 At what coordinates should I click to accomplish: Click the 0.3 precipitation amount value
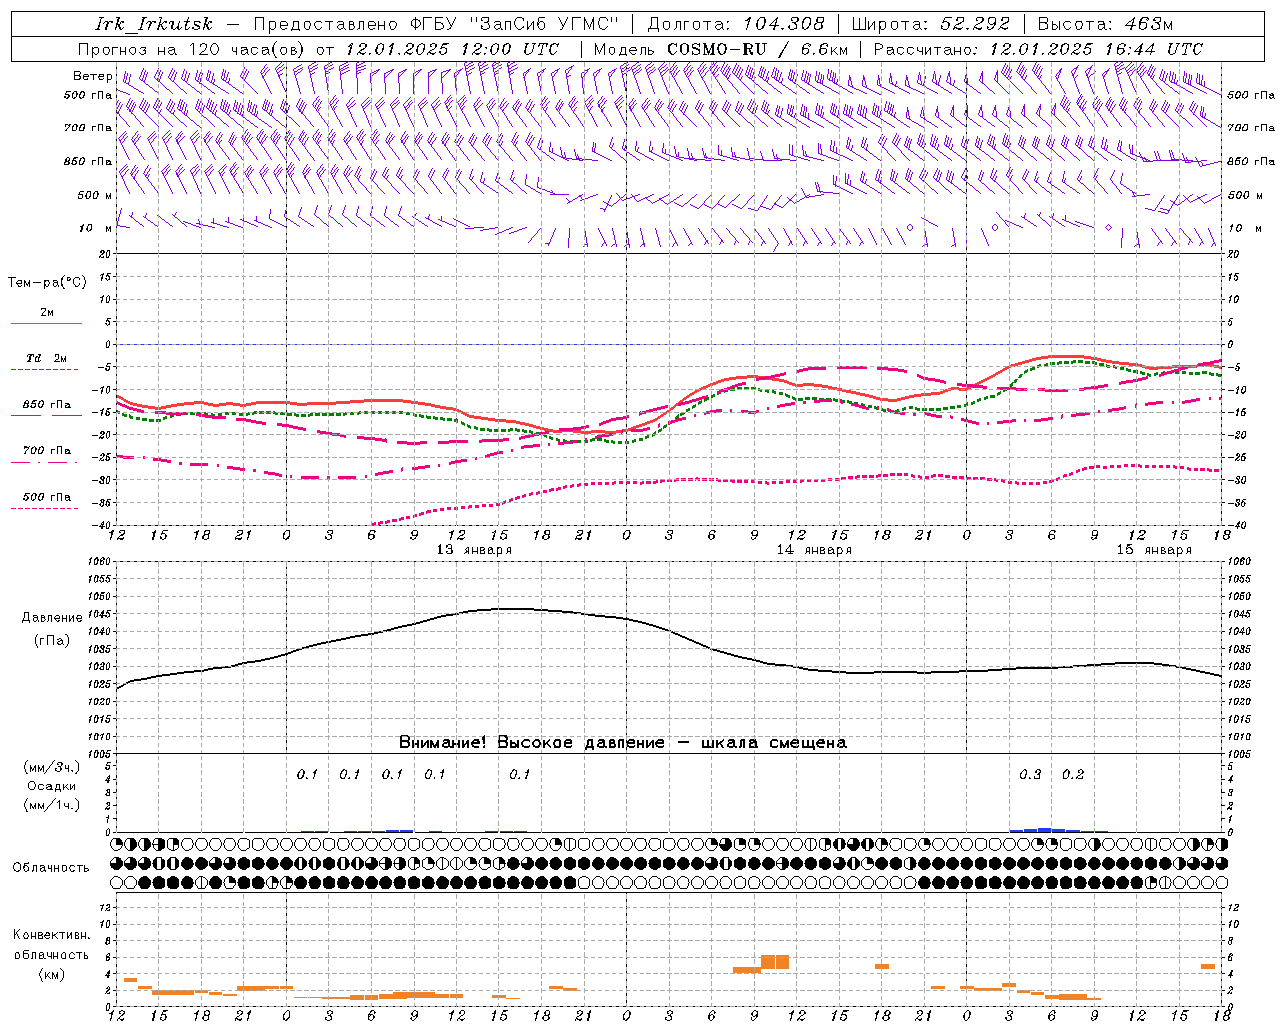coord(1030,775)
